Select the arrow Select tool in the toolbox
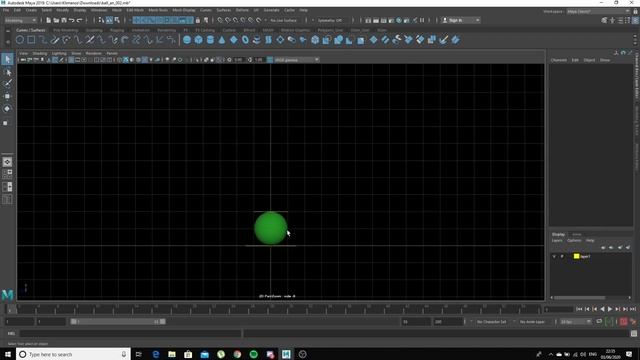Viewport: 640px width, 360px height. point(7,59)
